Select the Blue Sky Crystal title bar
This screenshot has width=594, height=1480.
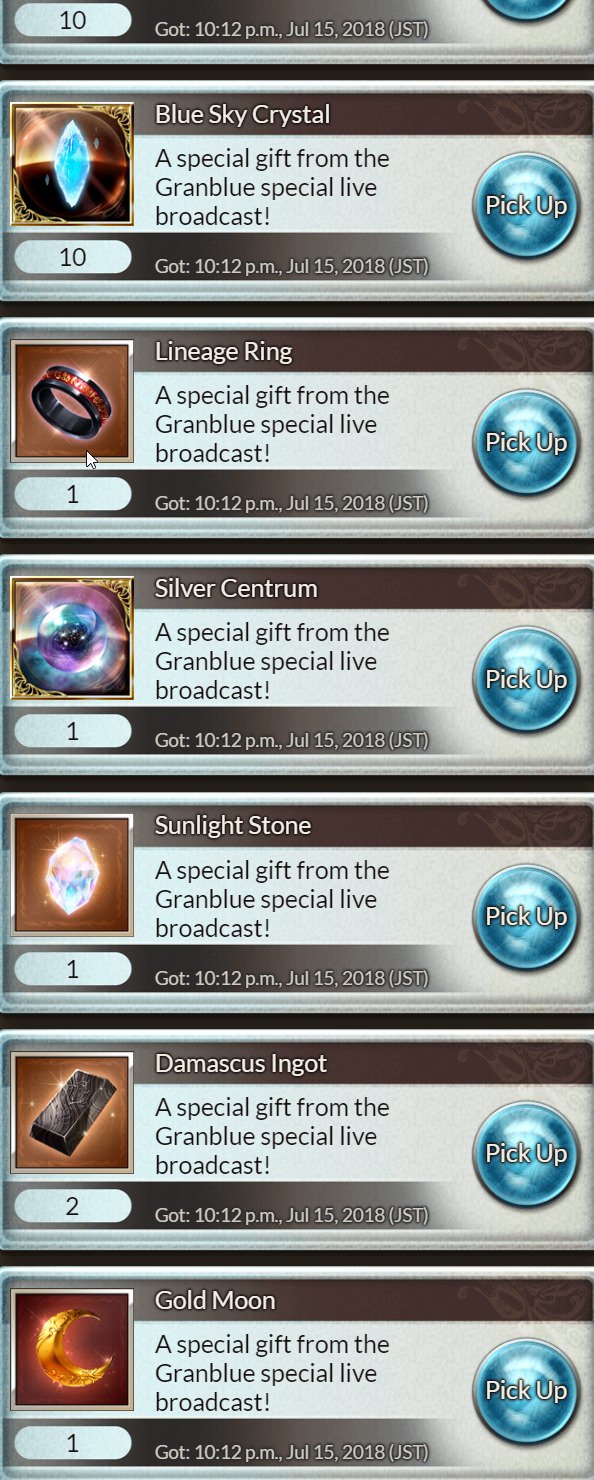pyautogui.click(x=365, y=114)
